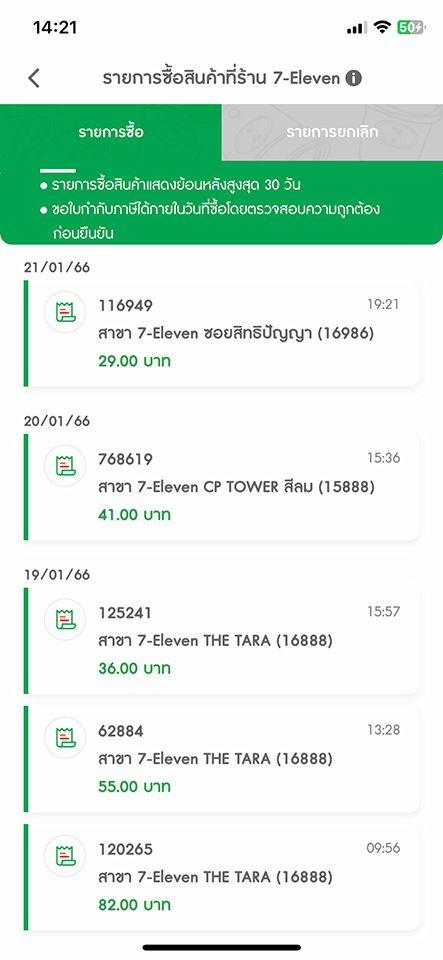Viewport: 443px width, 960px height.
Task: Tap receipt icon of transaction 120265
Action: (x=65, y=856)
